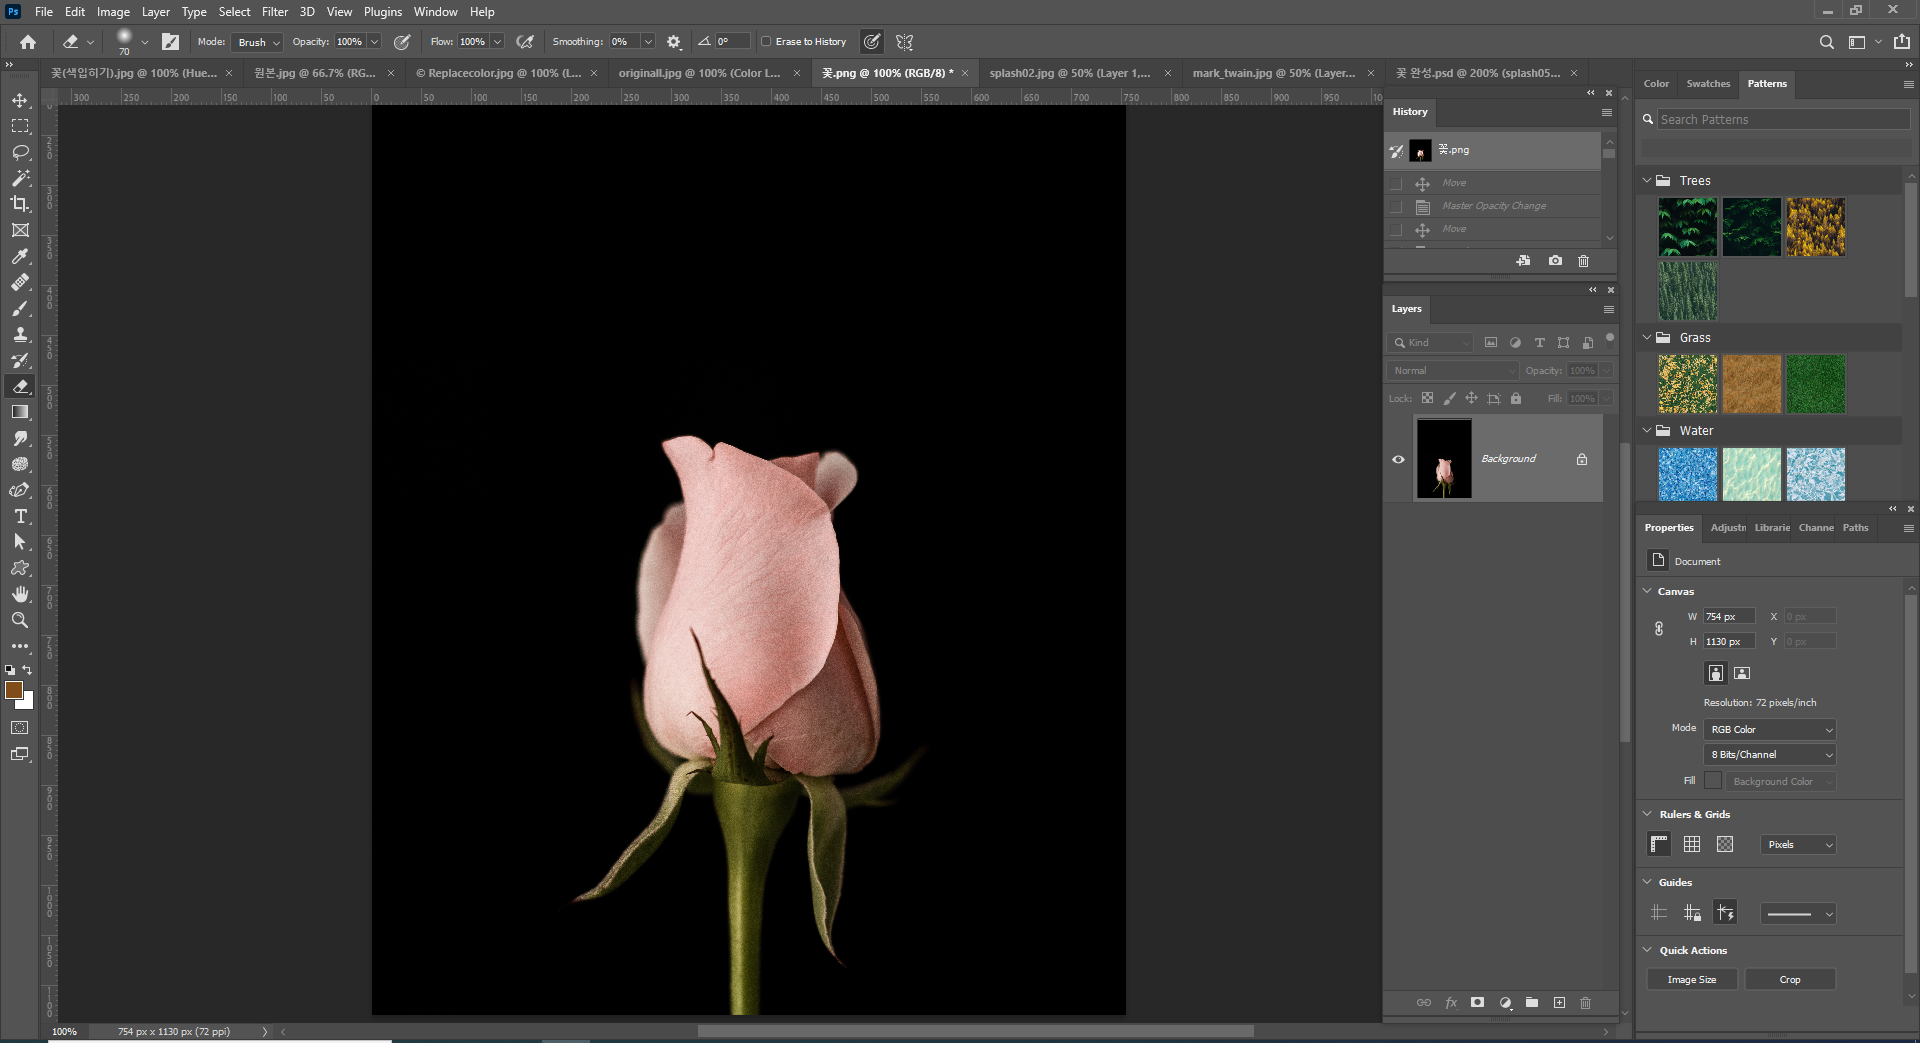Collapse the Trees pattern group
Viewport: 1920px width, 1043px height.
1647,181
